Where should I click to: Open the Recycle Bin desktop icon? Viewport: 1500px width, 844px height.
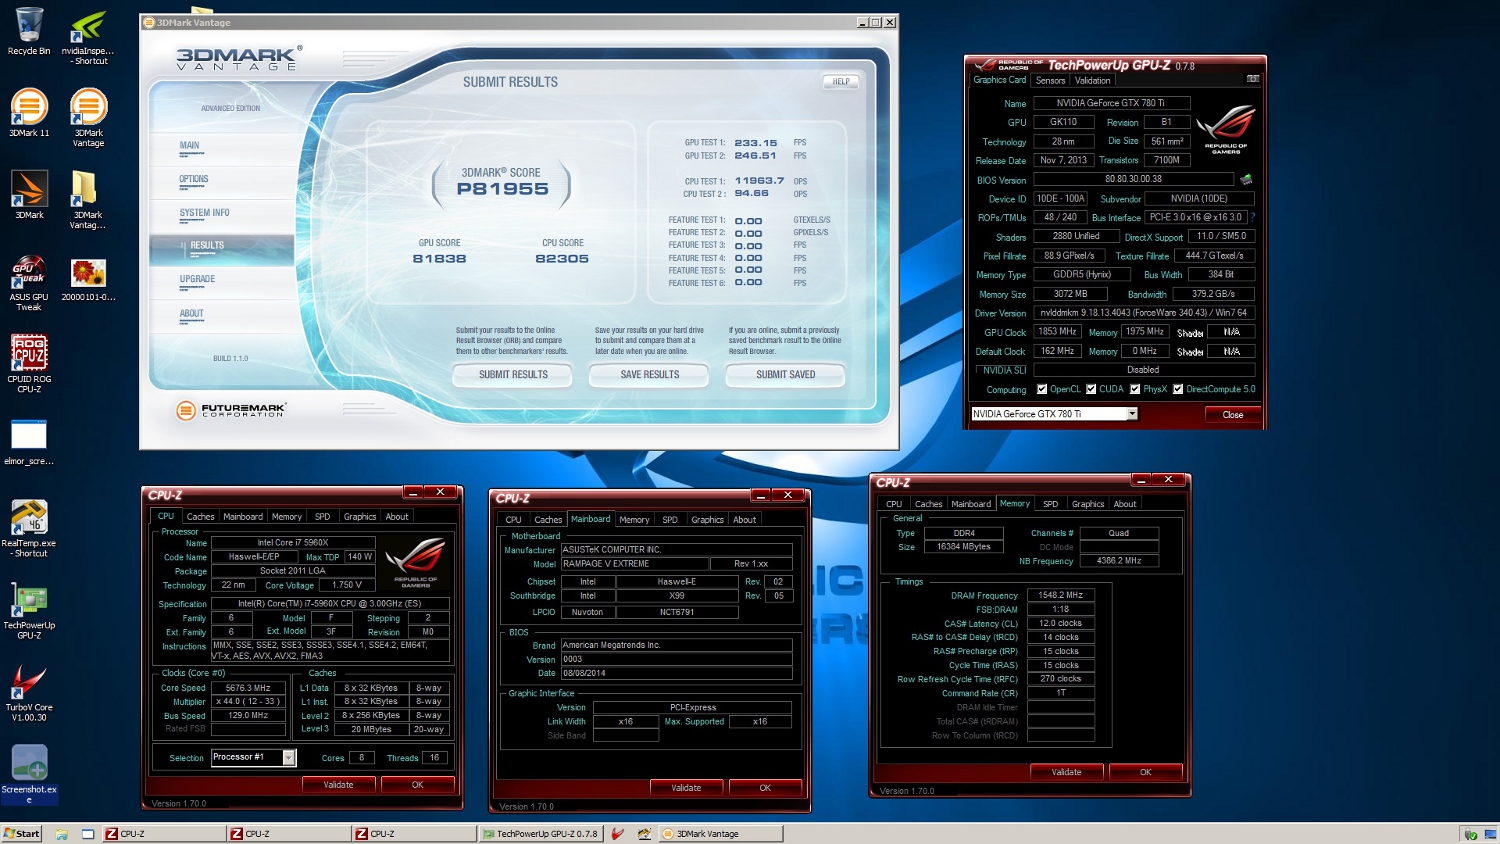[29, 31]
